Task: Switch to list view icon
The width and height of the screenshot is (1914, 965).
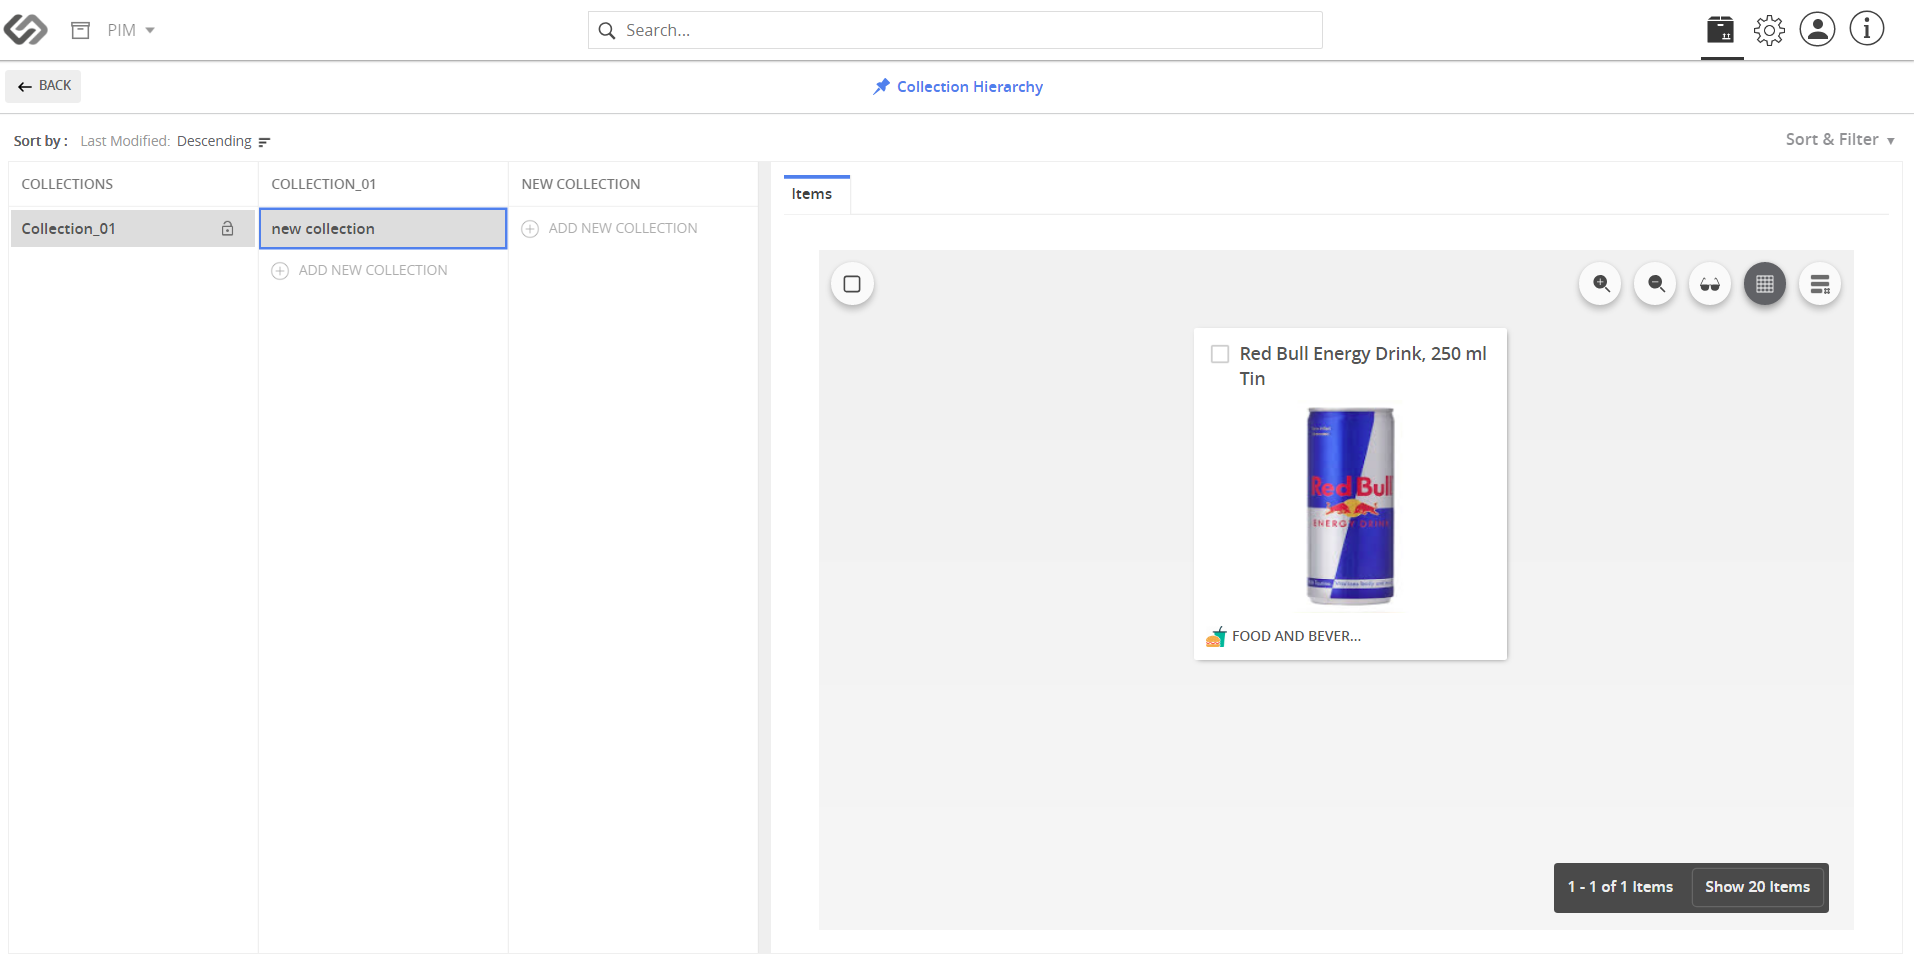Action: point(1820,284)
